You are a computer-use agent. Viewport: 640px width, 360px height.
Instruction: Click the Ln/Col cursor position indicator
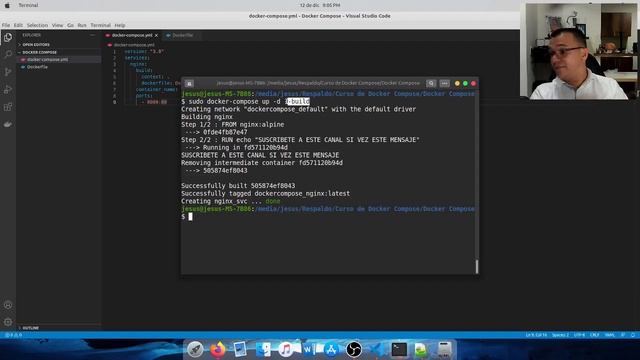tap(536, 335)
